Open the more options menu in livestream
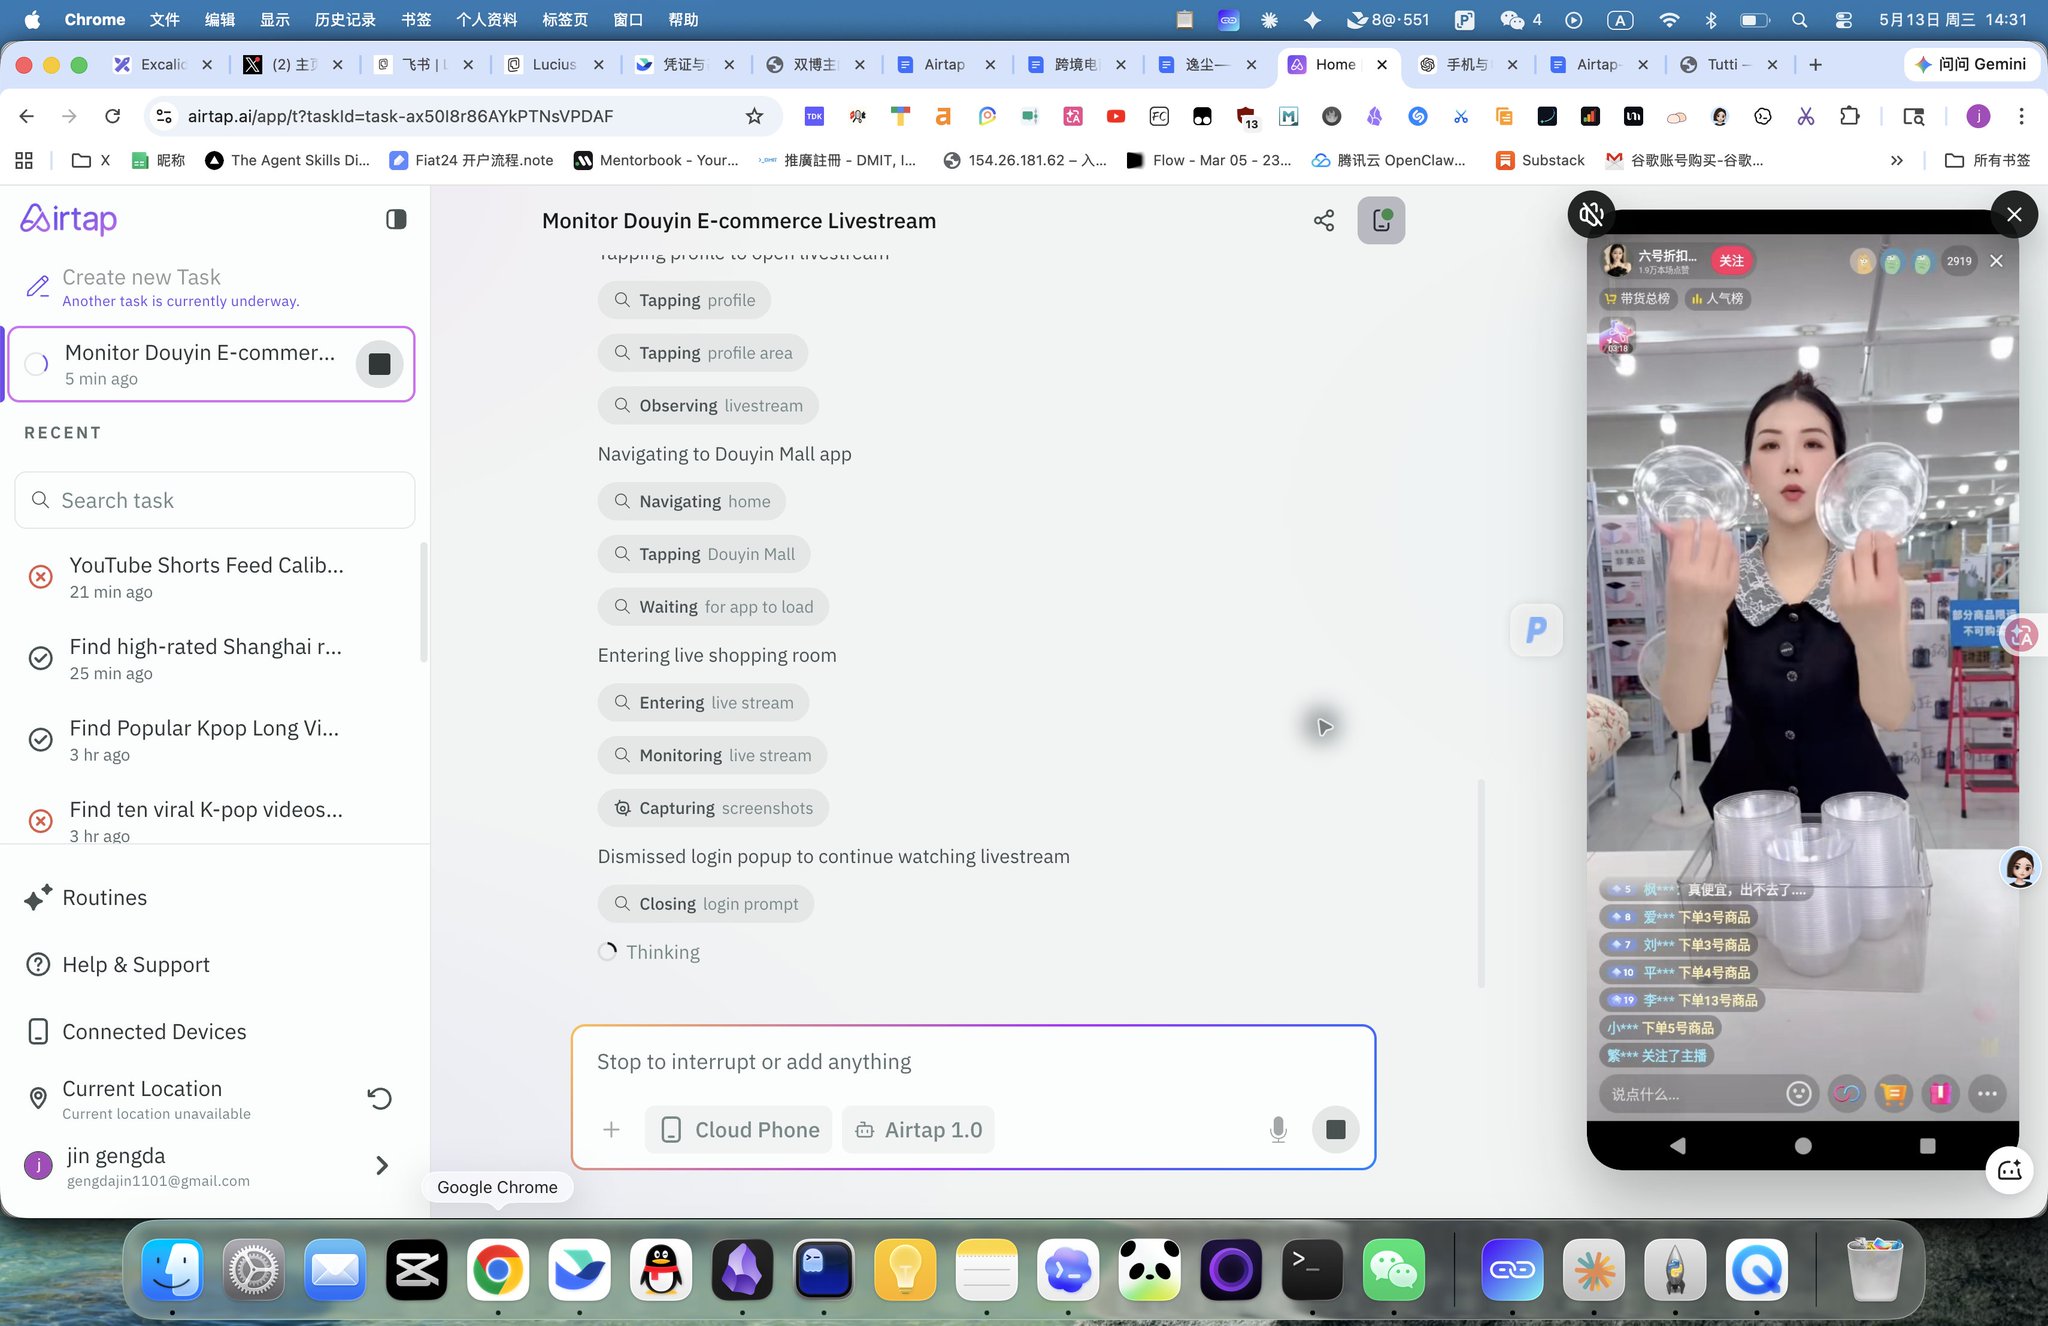Image resolution: width=2048 pixels, height=1326 pixels. [x=1987, y=1094]
